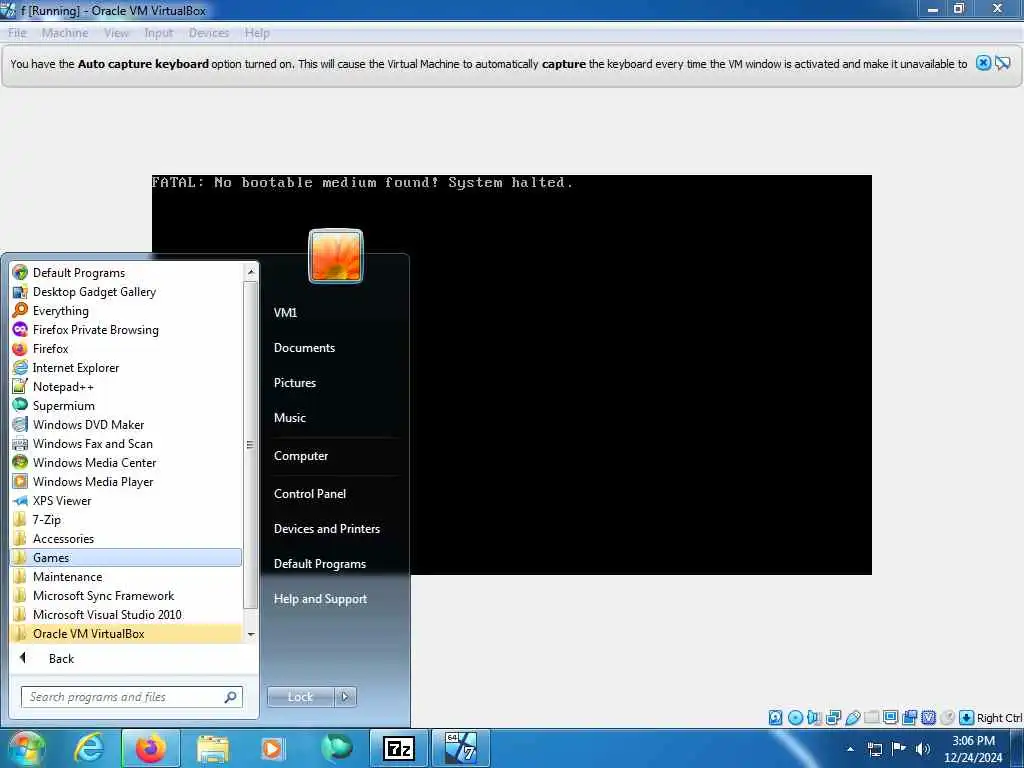This screenshot has width=1024, height=768.
Task: Launch Windows Media Center
Action: [125, 462]
